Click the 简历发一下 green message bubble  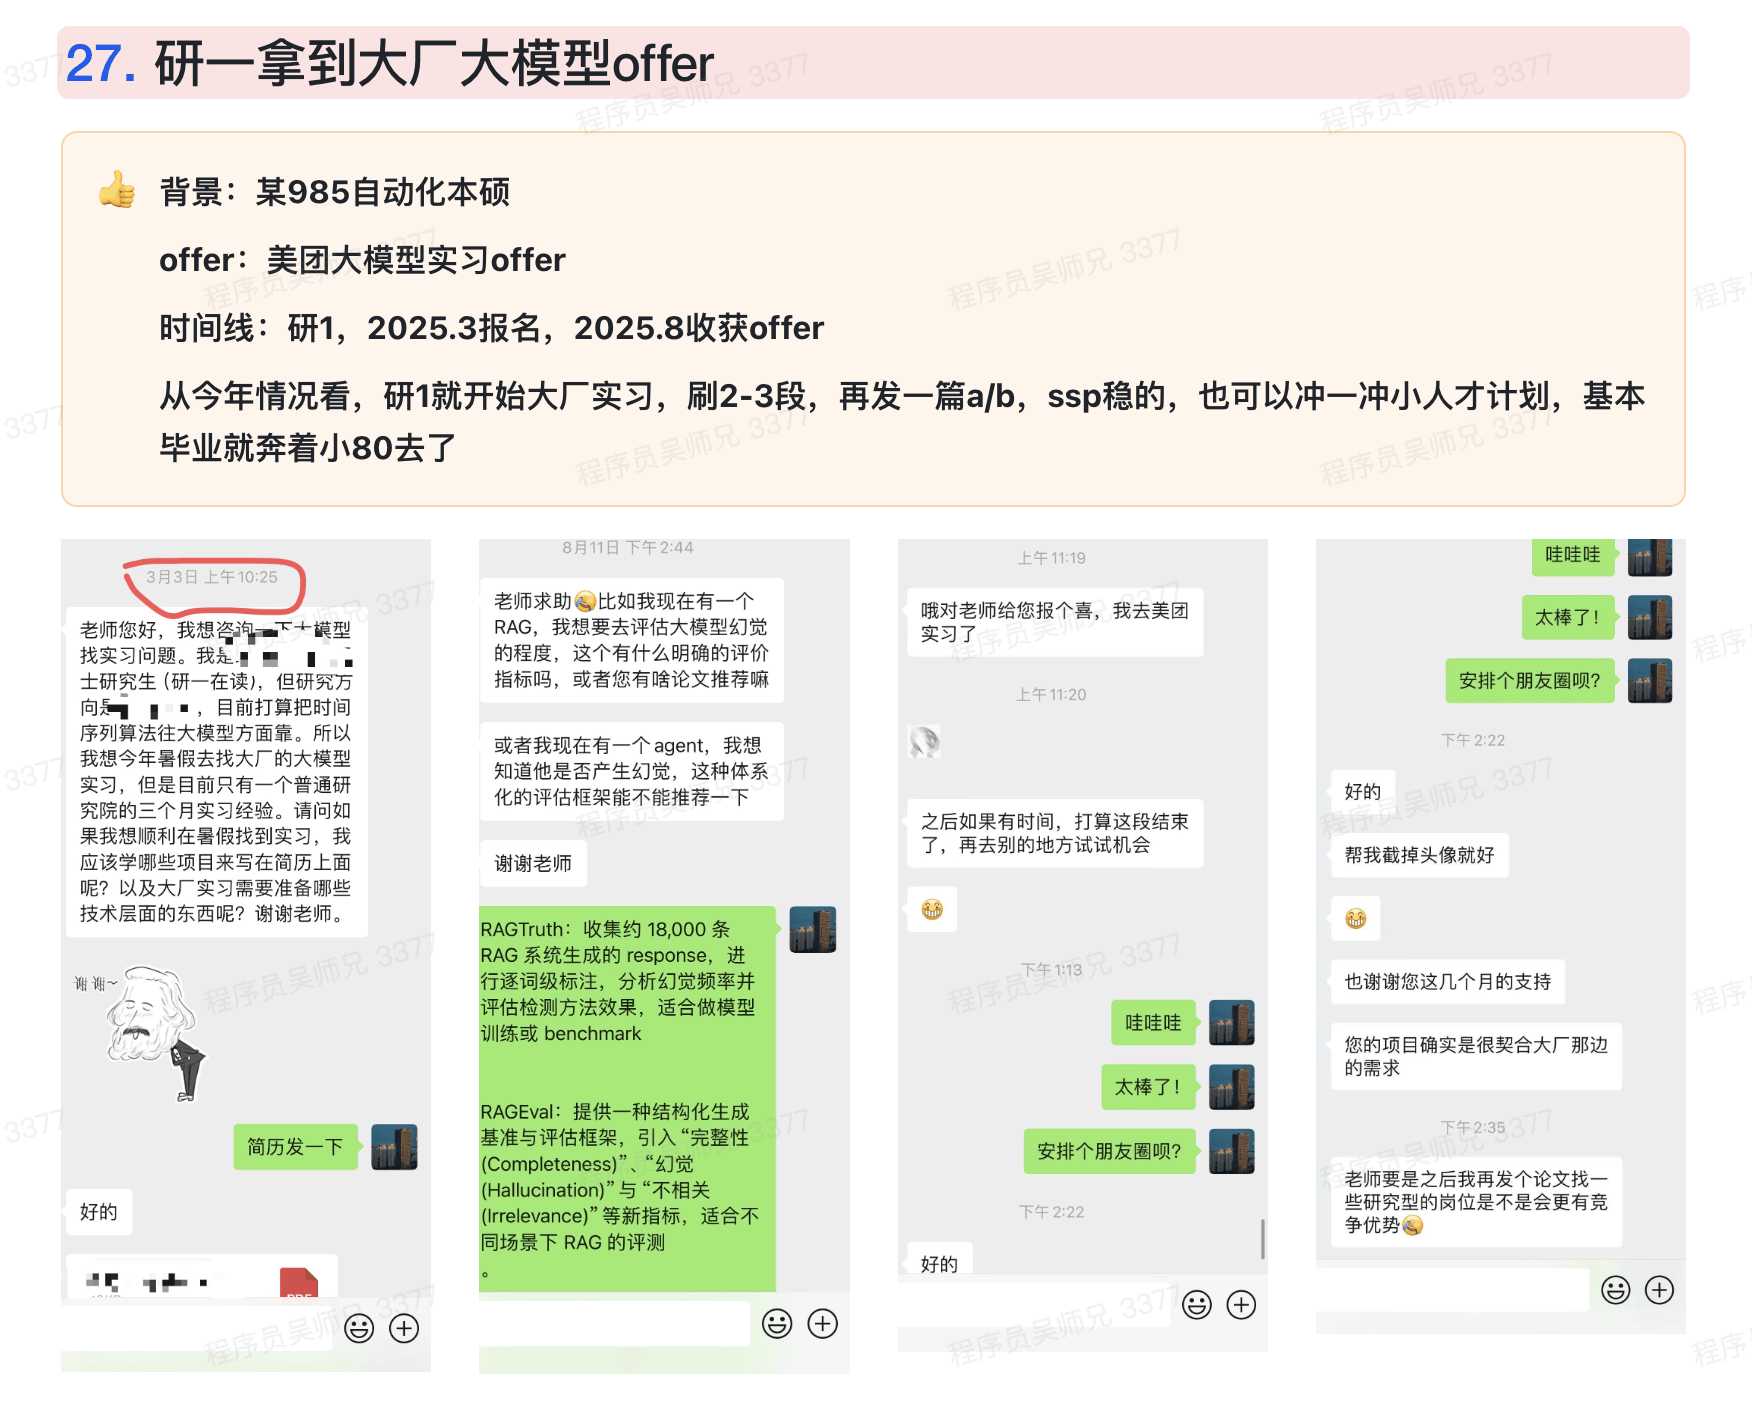point(295,1146)
